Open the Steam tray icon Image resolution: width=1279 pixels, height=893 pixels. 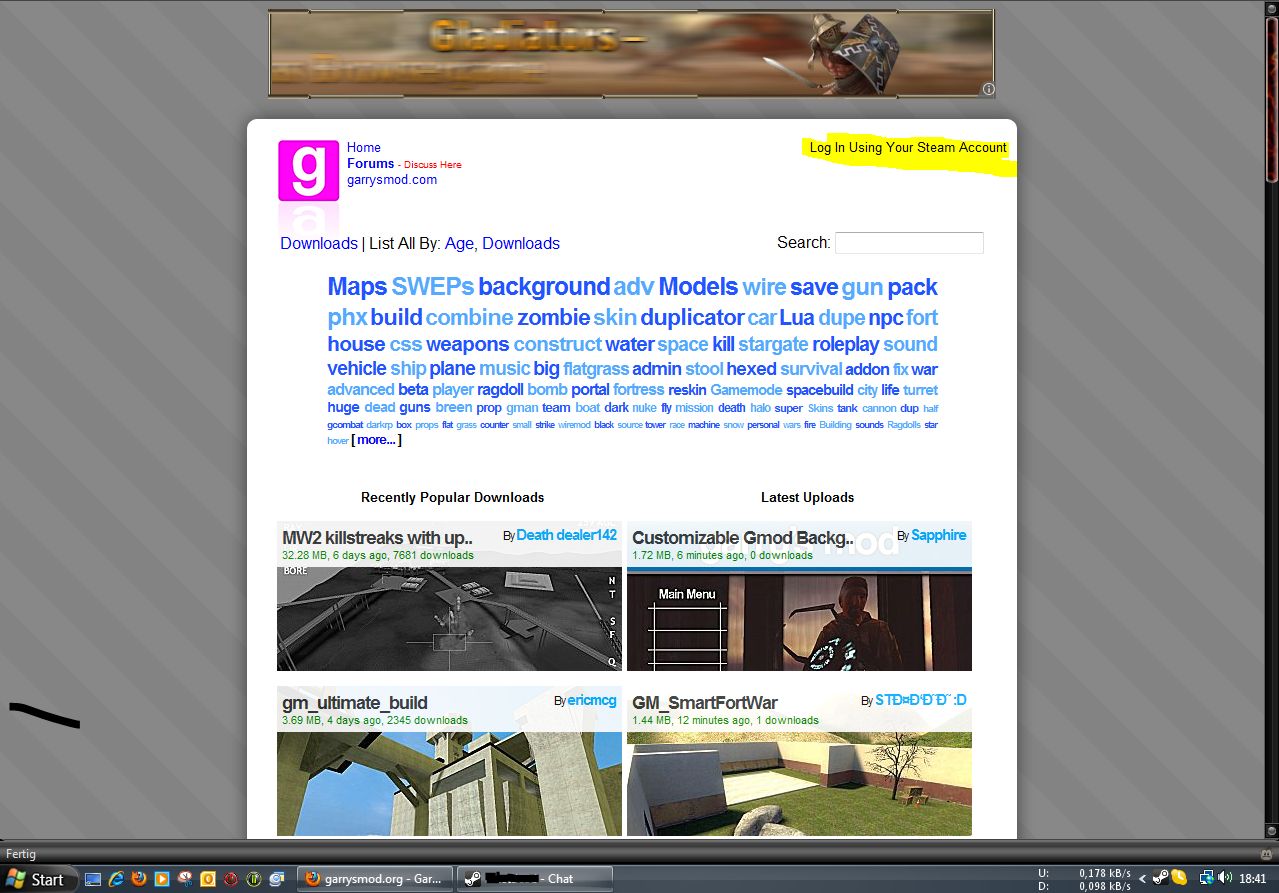tap(1160, 878)
